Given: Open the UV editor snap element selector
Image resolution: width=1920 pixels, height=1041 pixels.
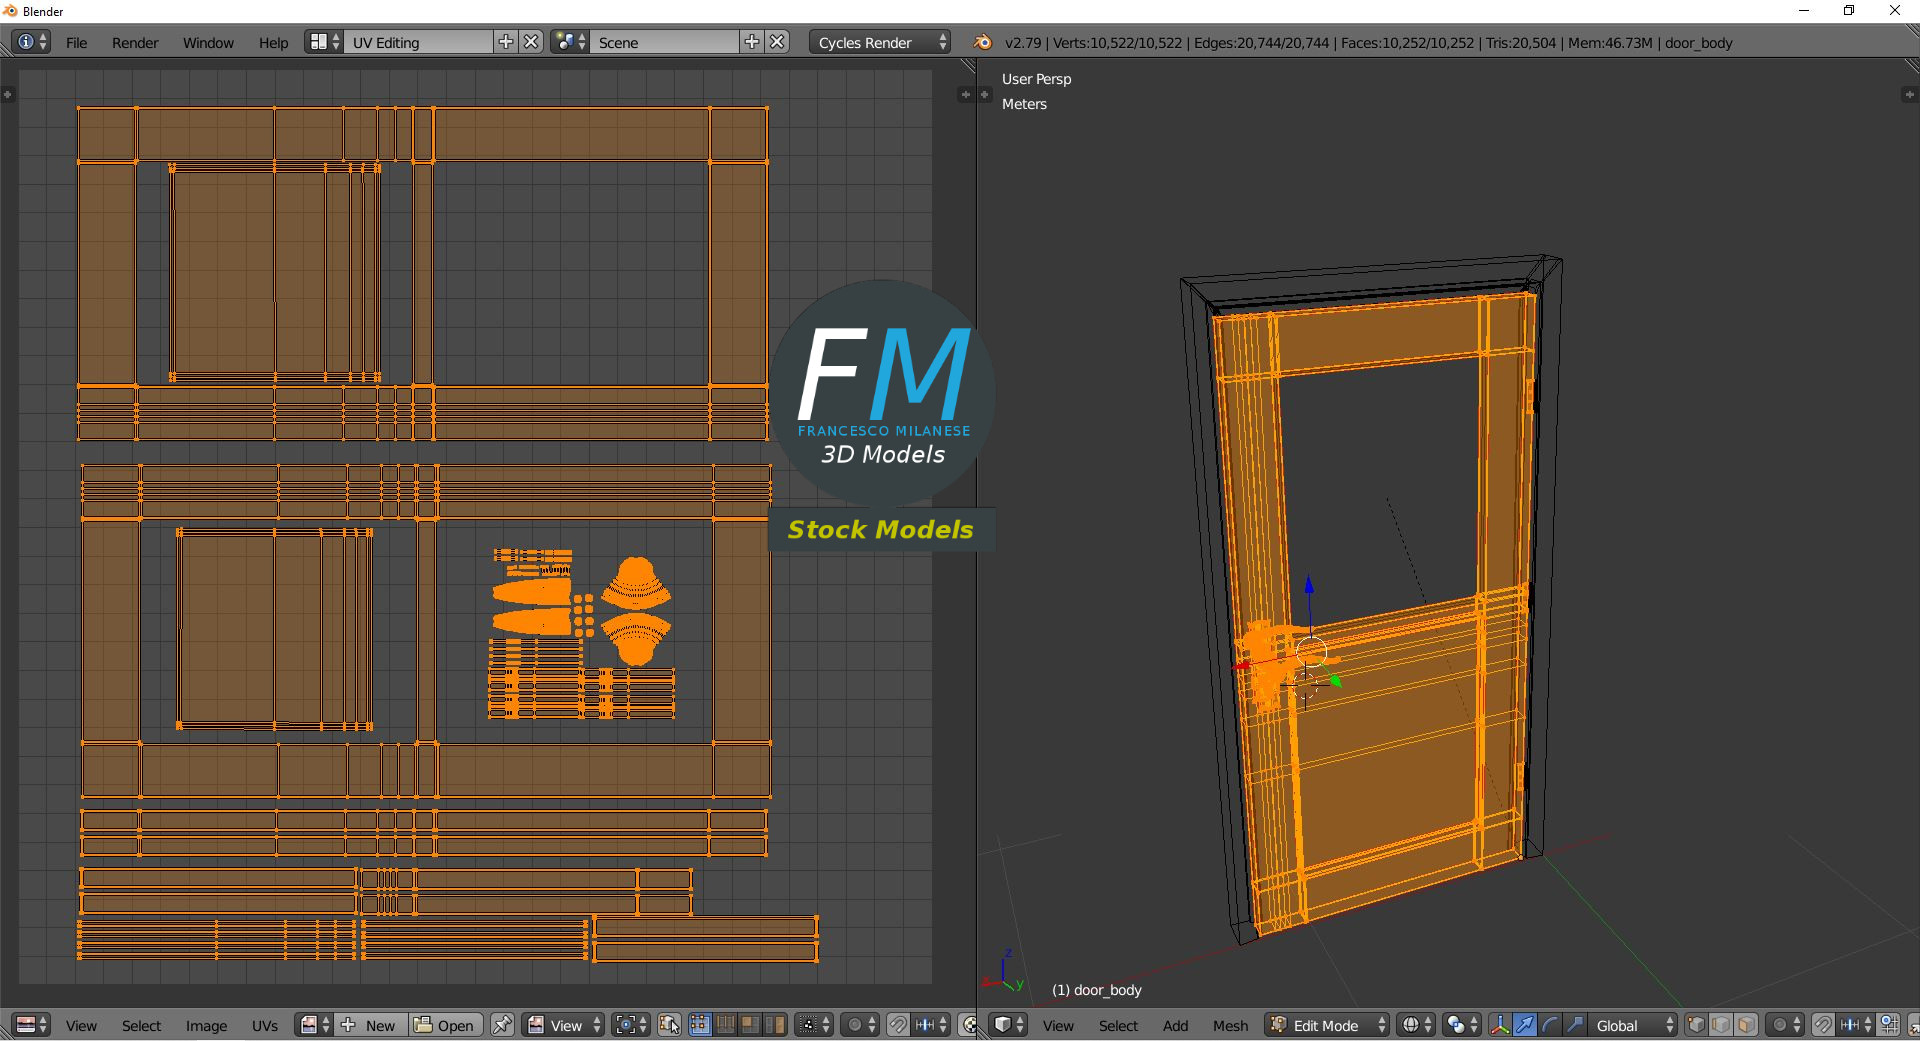Looking at the screenshot, I should point(931,1025).
